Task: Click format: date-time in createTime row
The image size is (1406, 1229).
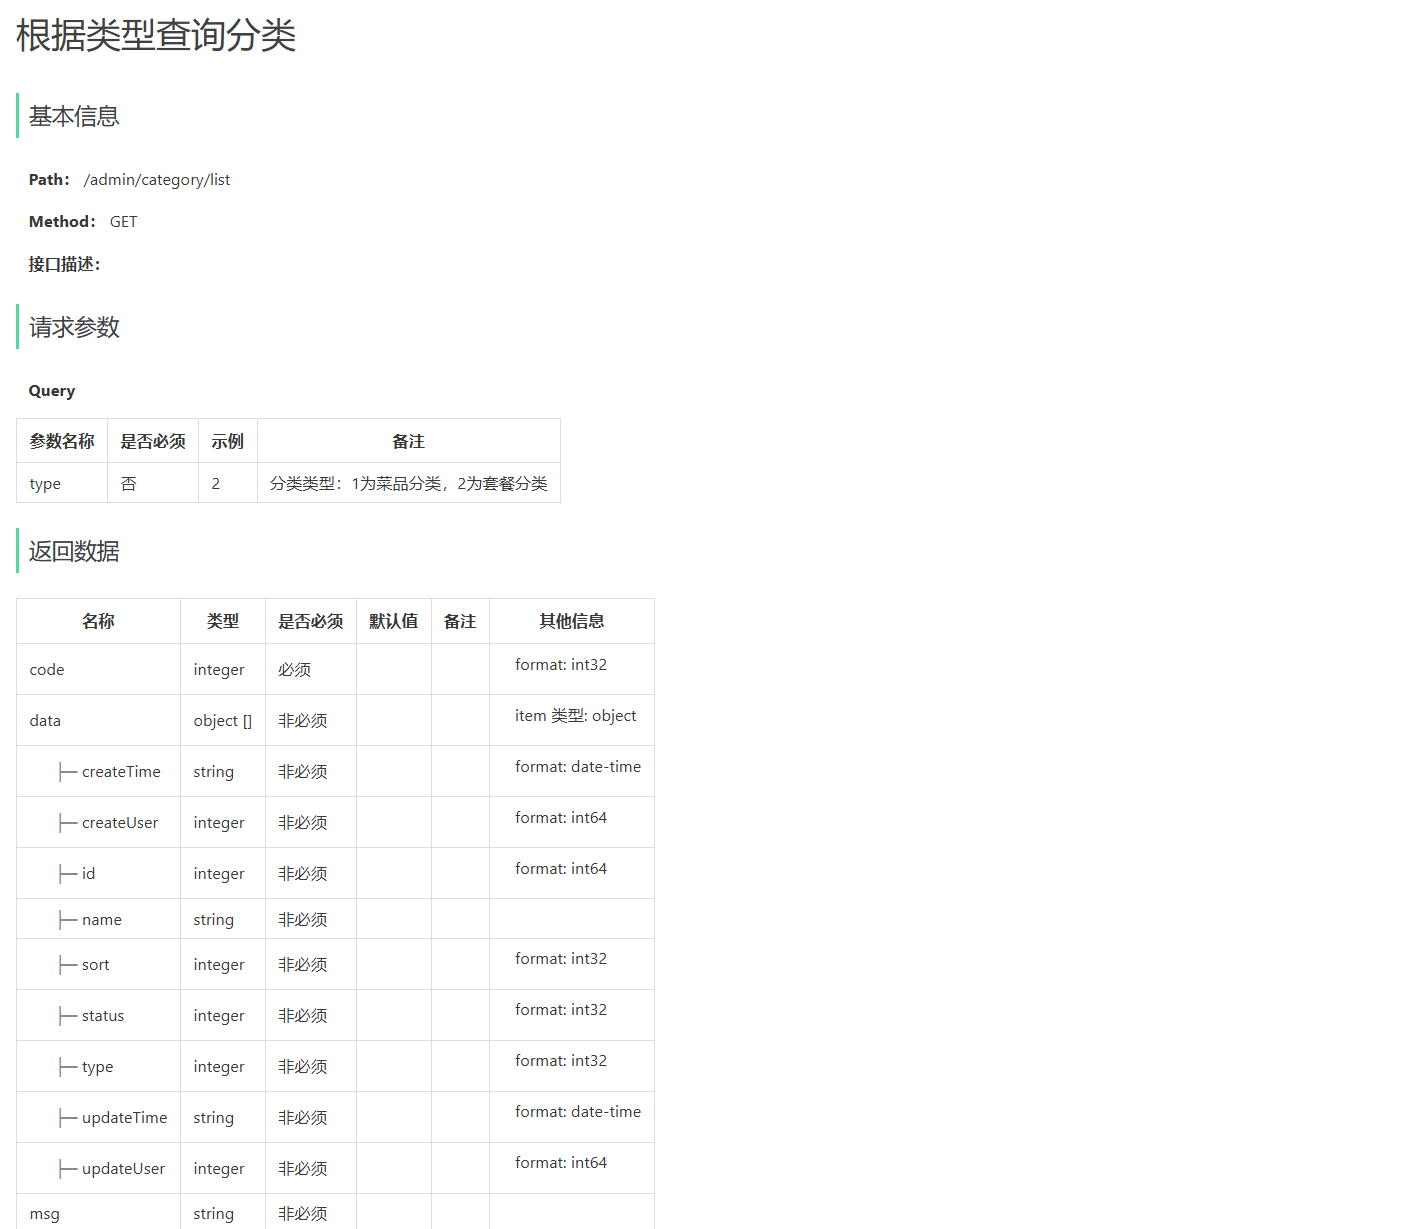Action: [578, 767]
